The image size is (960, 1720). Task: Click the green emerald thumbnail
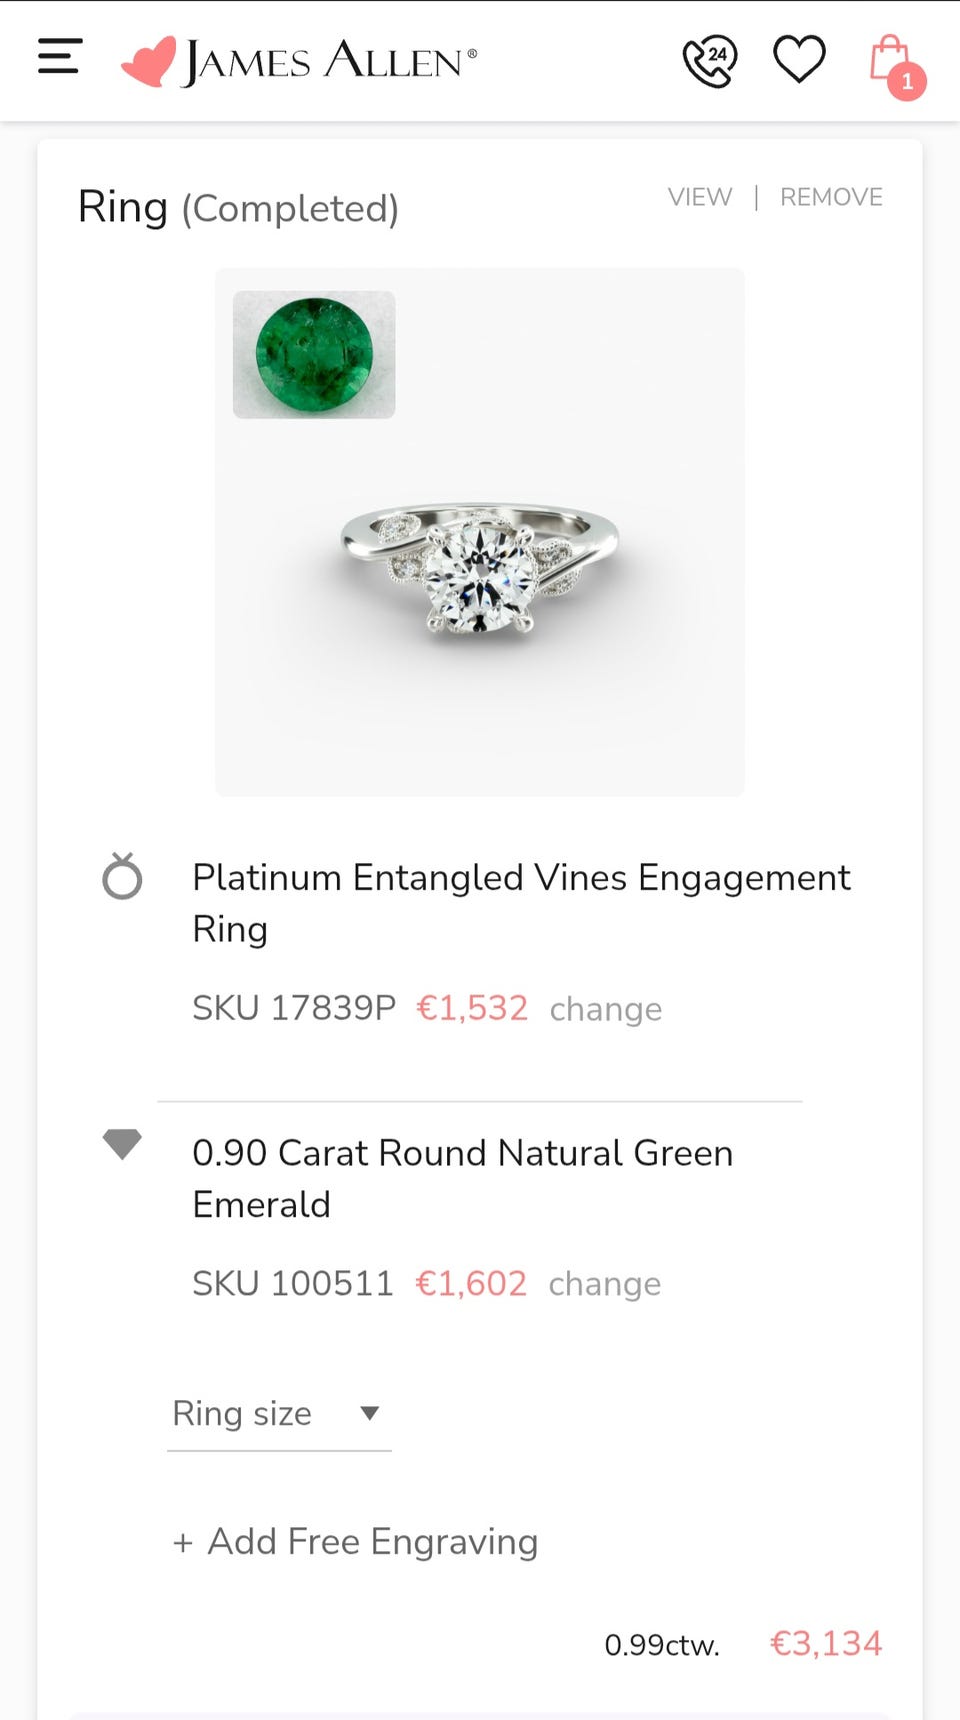[314, 355]
